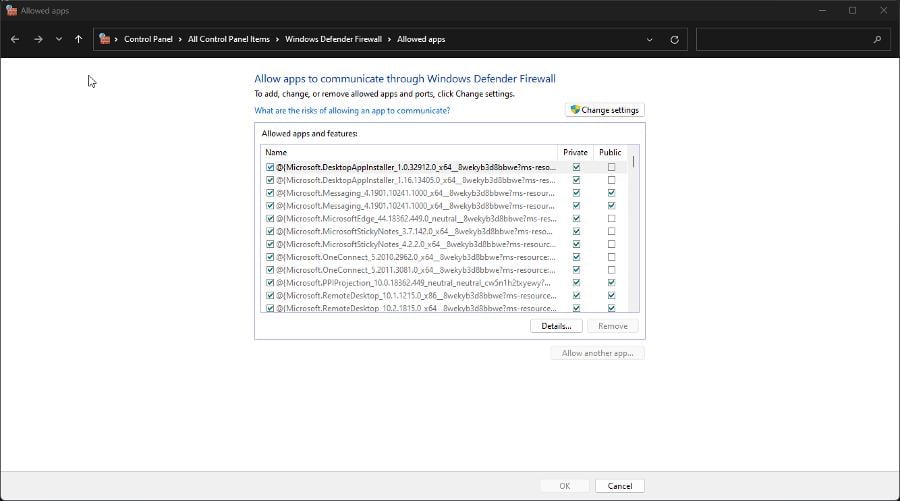This screenshot has width=900, height=501.
Task: Sort list by Name column header
Action: (409, 152)
